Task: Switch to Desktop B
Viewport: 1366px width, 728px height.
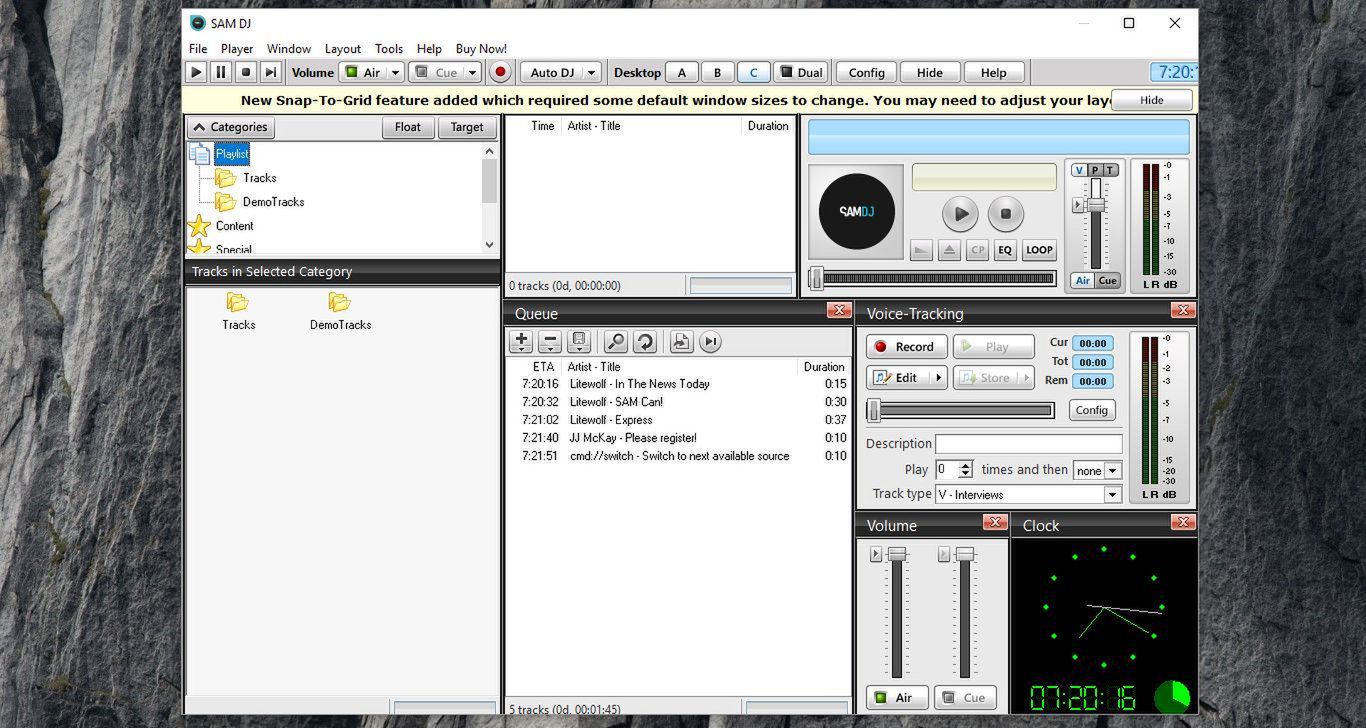Action: click(717, 72)
